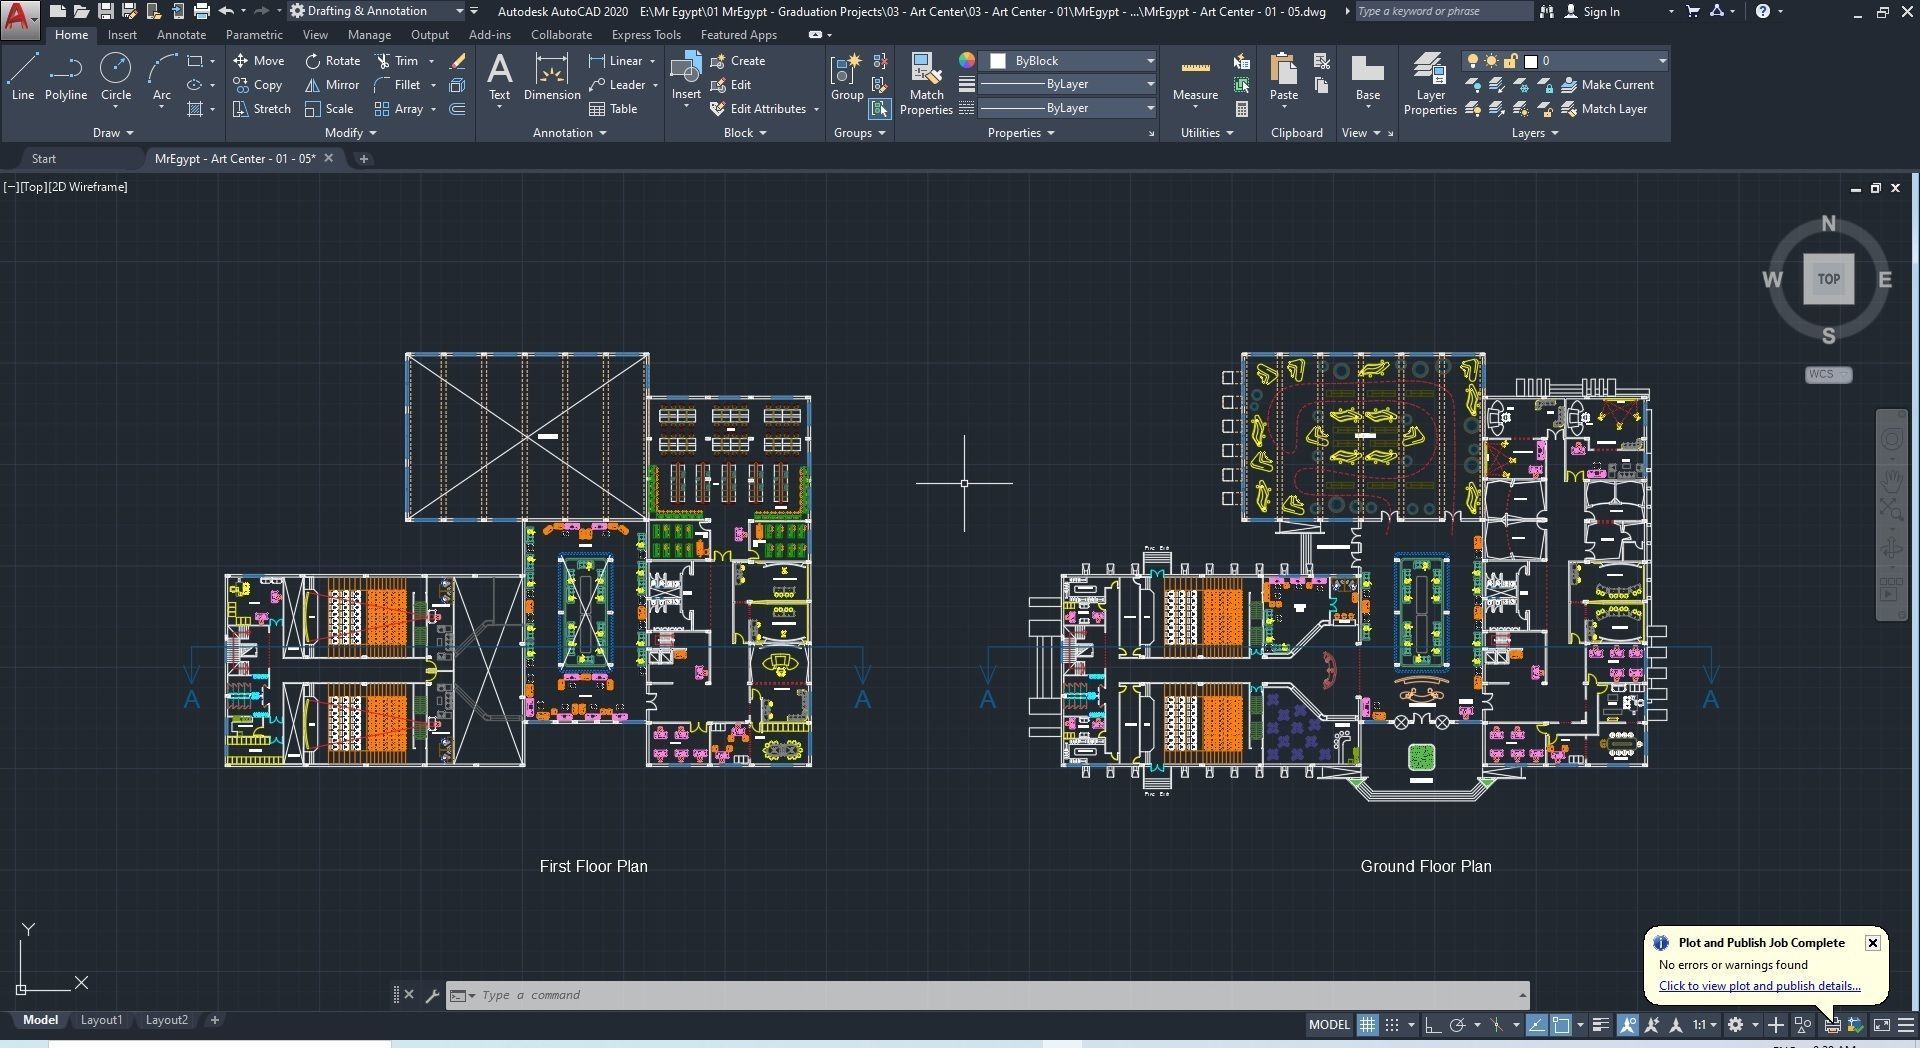1920x1048 pixels.
Task: Click Sign In
Action: pos(1592,11)
